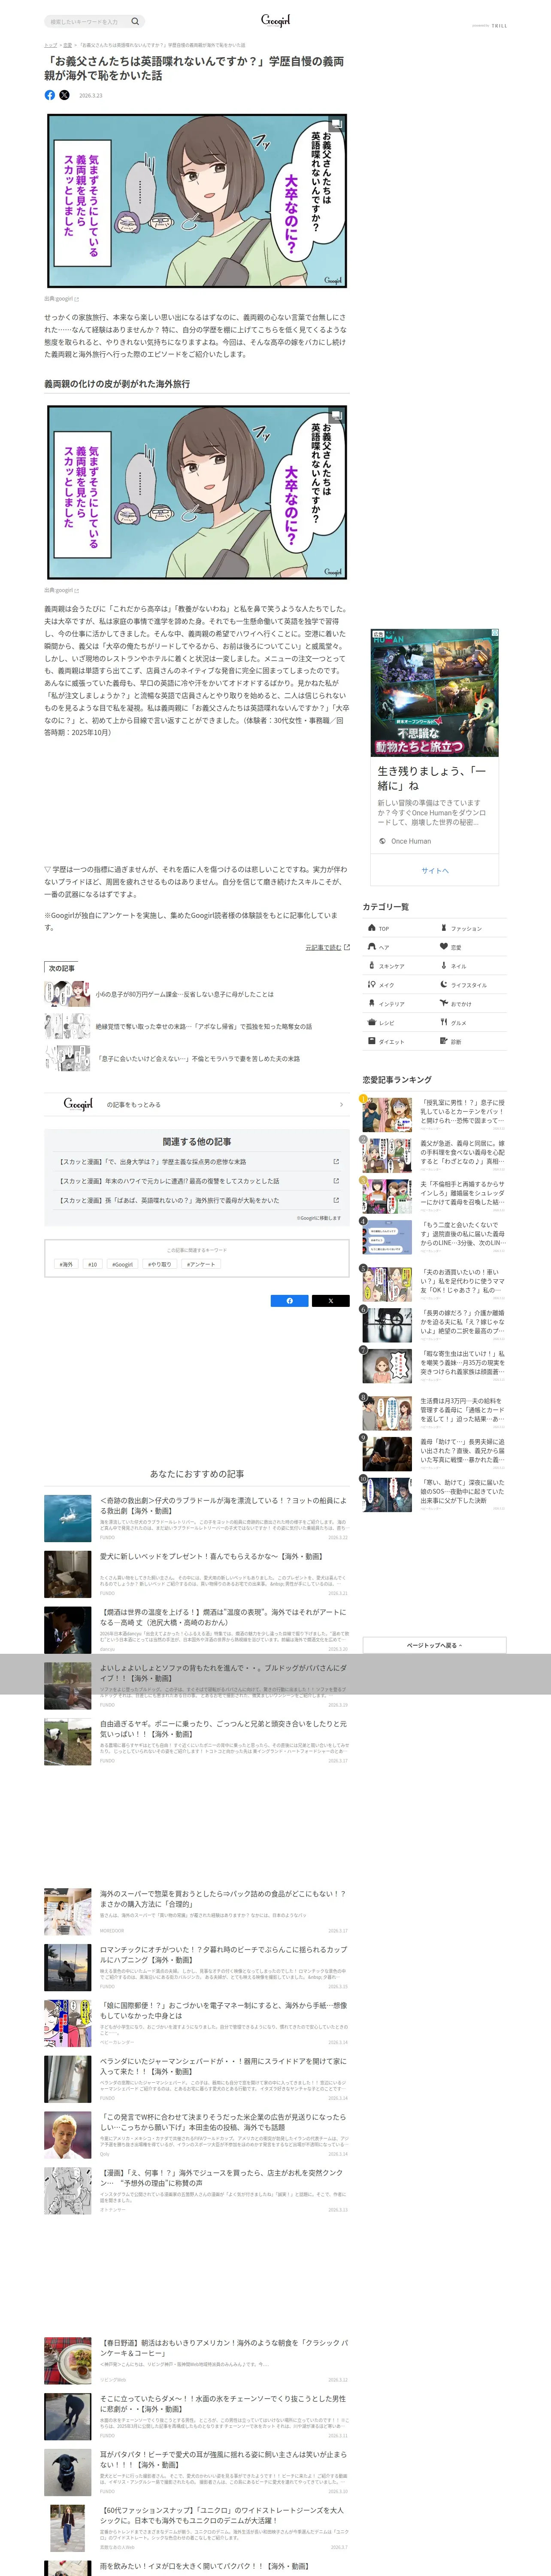This screenshot has width=551, height=2576.
Task: Click サイトへ button in the ad
Action: [x=435, y=870]
